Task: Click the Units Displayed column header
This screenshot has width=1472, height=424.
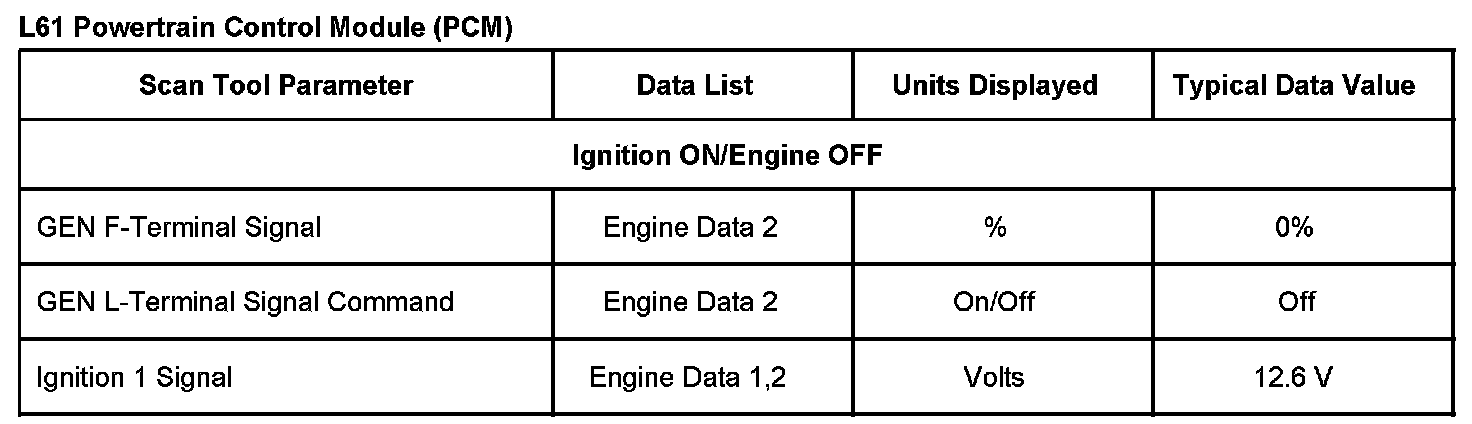Action: tap(994, 86)
